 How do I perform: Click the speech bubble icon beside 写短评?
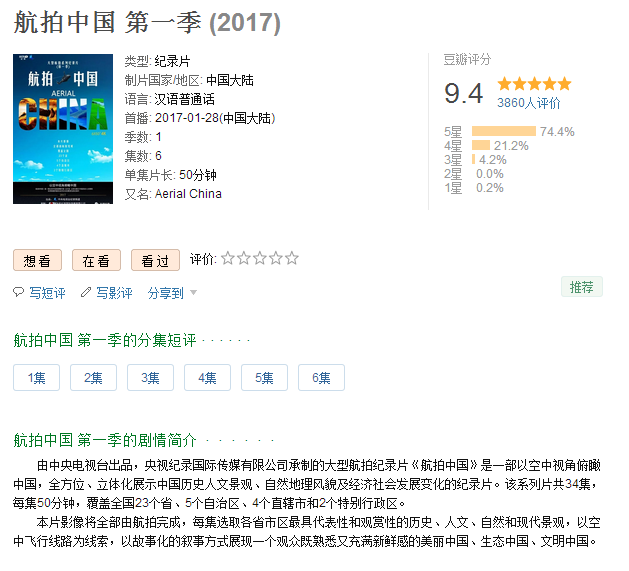click(18, 292)
